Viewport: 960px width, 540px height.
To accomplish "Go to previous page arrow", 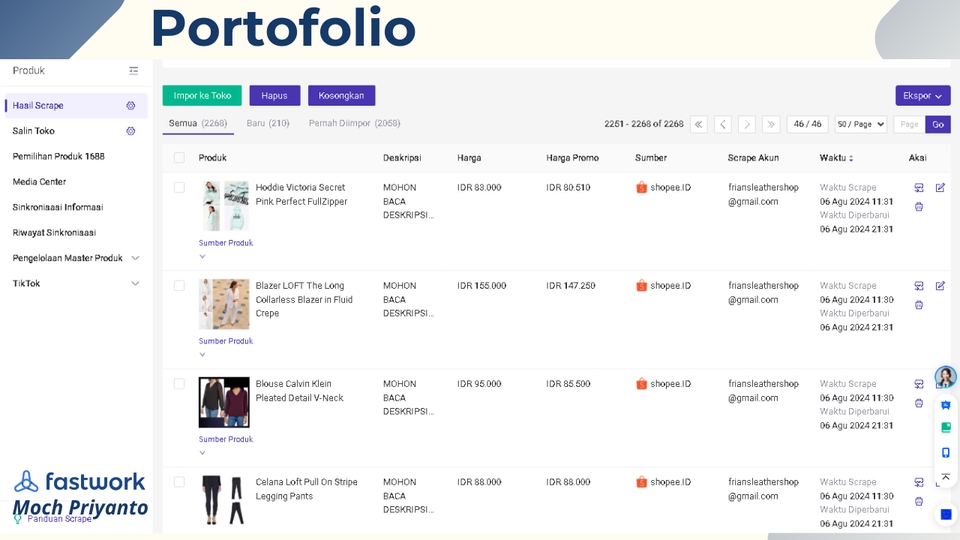I will click(x=723, y=124).
